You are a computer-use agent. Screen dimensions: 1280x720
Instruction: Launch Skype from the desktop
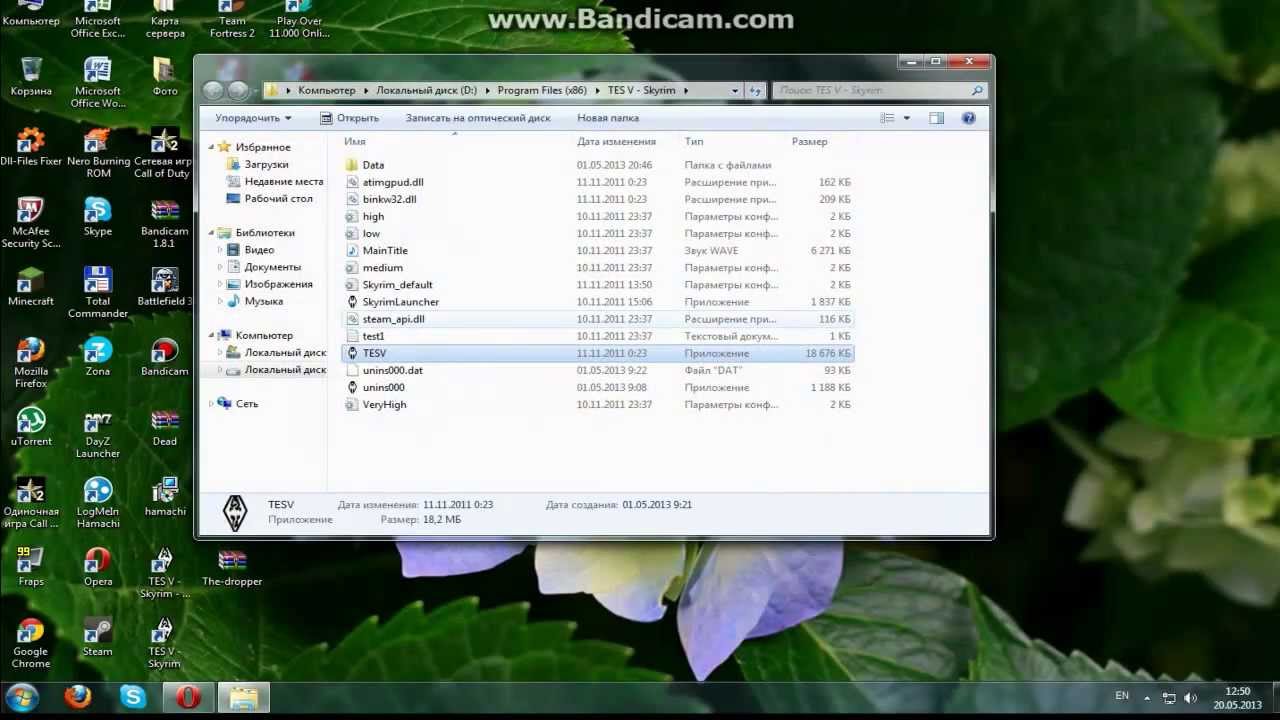coord(98,217)
